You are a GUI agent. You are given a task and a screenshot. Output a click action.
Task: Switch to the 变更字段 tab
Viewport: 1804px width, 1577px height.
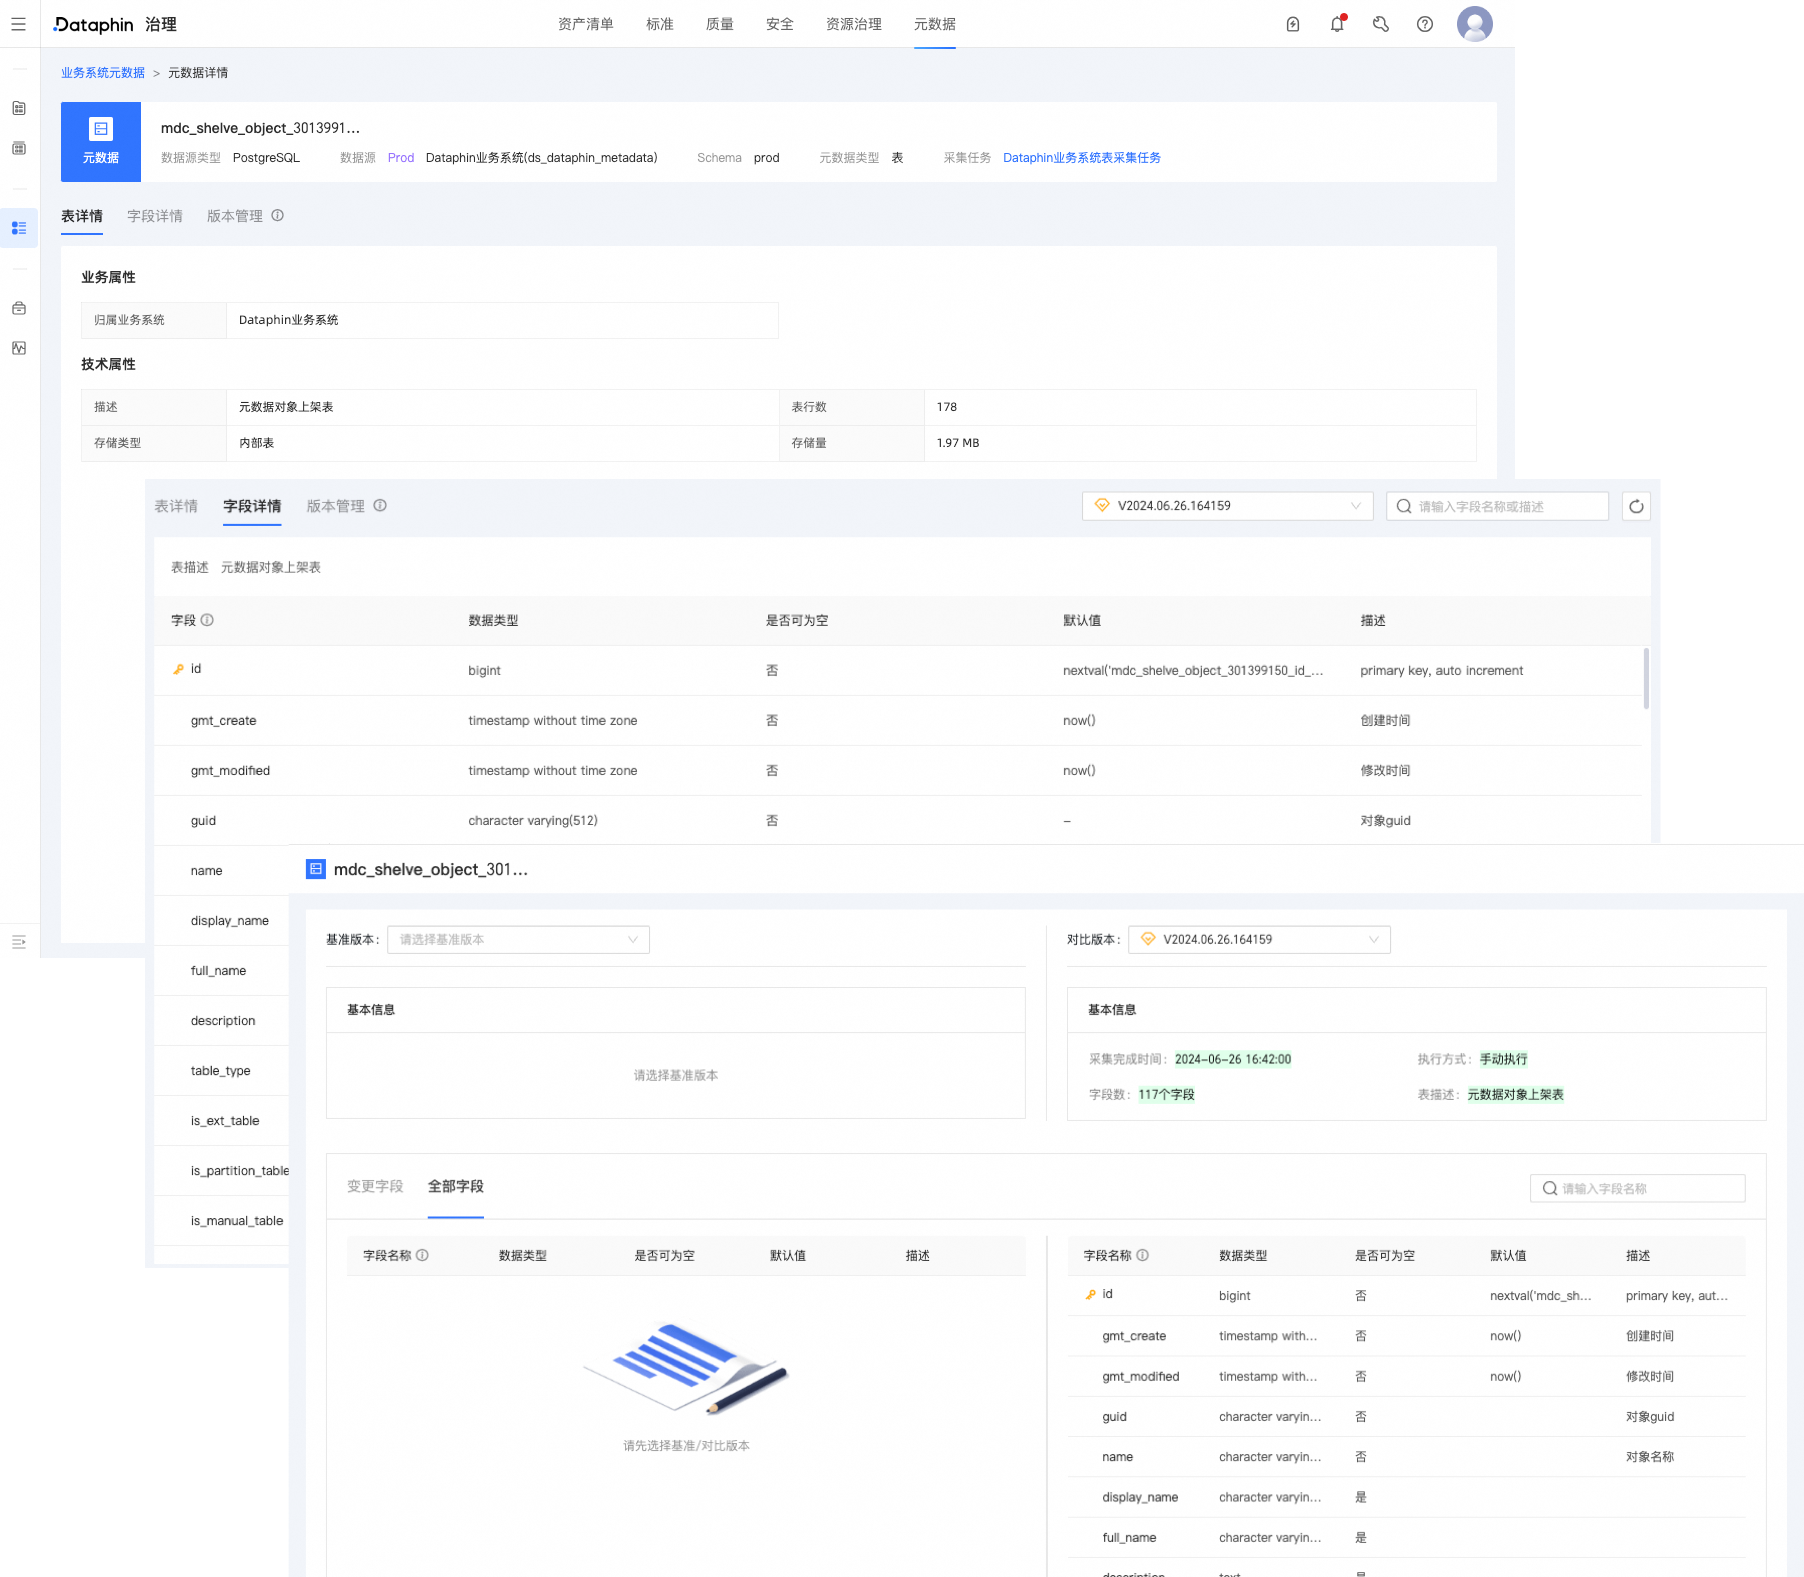374,1186
